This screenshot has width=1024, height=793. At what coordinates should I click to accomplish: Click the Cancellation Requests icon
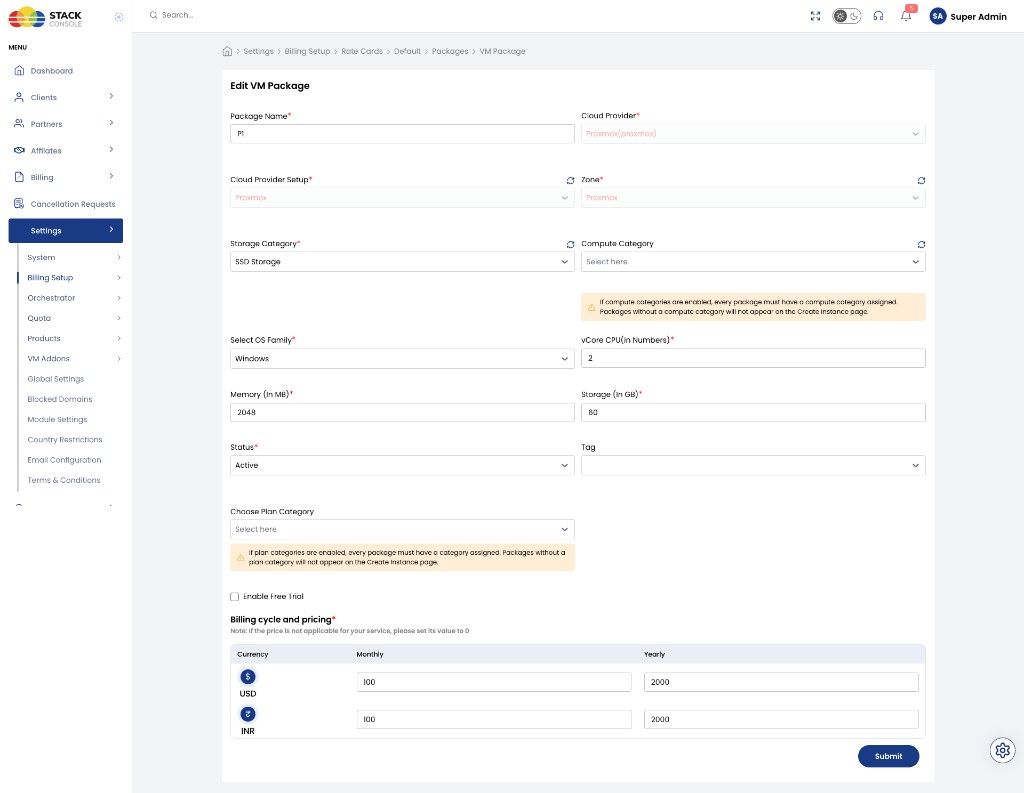tap(19, 204)
